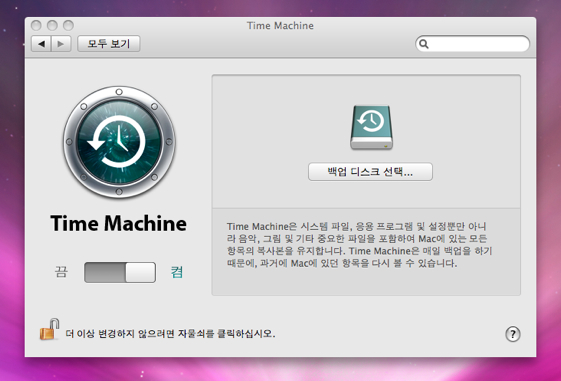Open the 모두 보기 (Show All) preferences

(x=109, y=44)
